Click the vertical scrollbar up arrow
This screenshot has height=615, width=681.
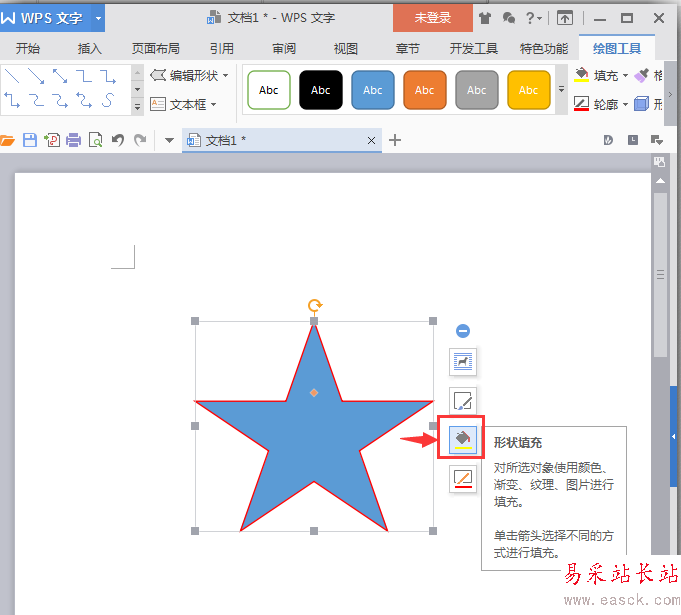(x=660, y=181)
